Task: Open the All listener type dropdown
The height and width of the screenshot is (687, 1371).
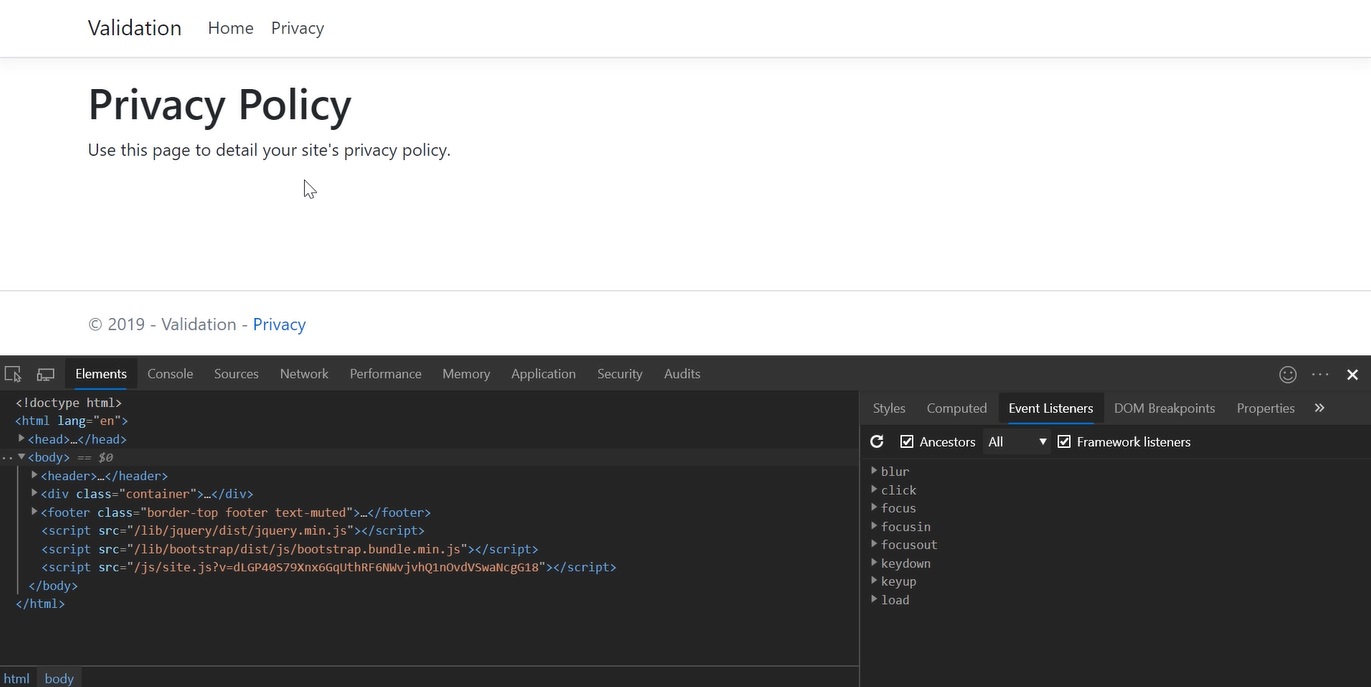Action: coord(1017,441)
